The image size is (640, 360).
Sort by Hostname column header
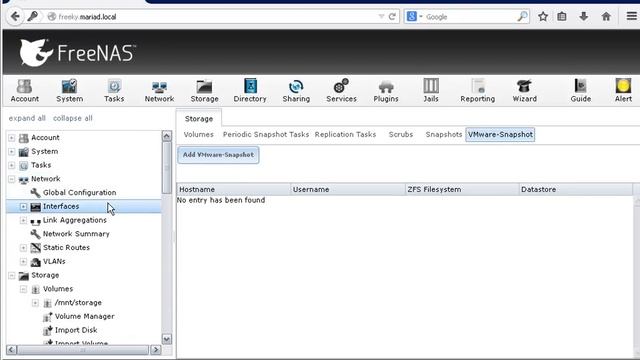coord(233,189)
